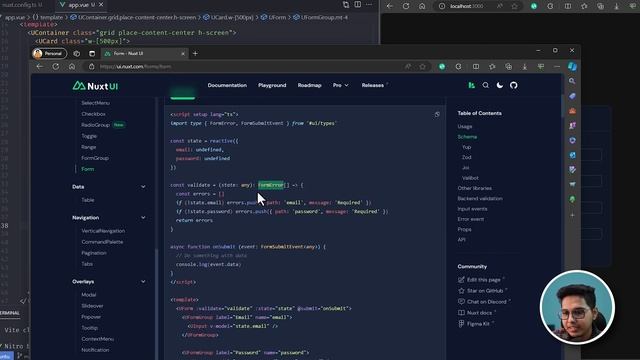Expand the Pro dropdown menu
This screenshot has height=360, width=640.
click(x=340, y=85)
